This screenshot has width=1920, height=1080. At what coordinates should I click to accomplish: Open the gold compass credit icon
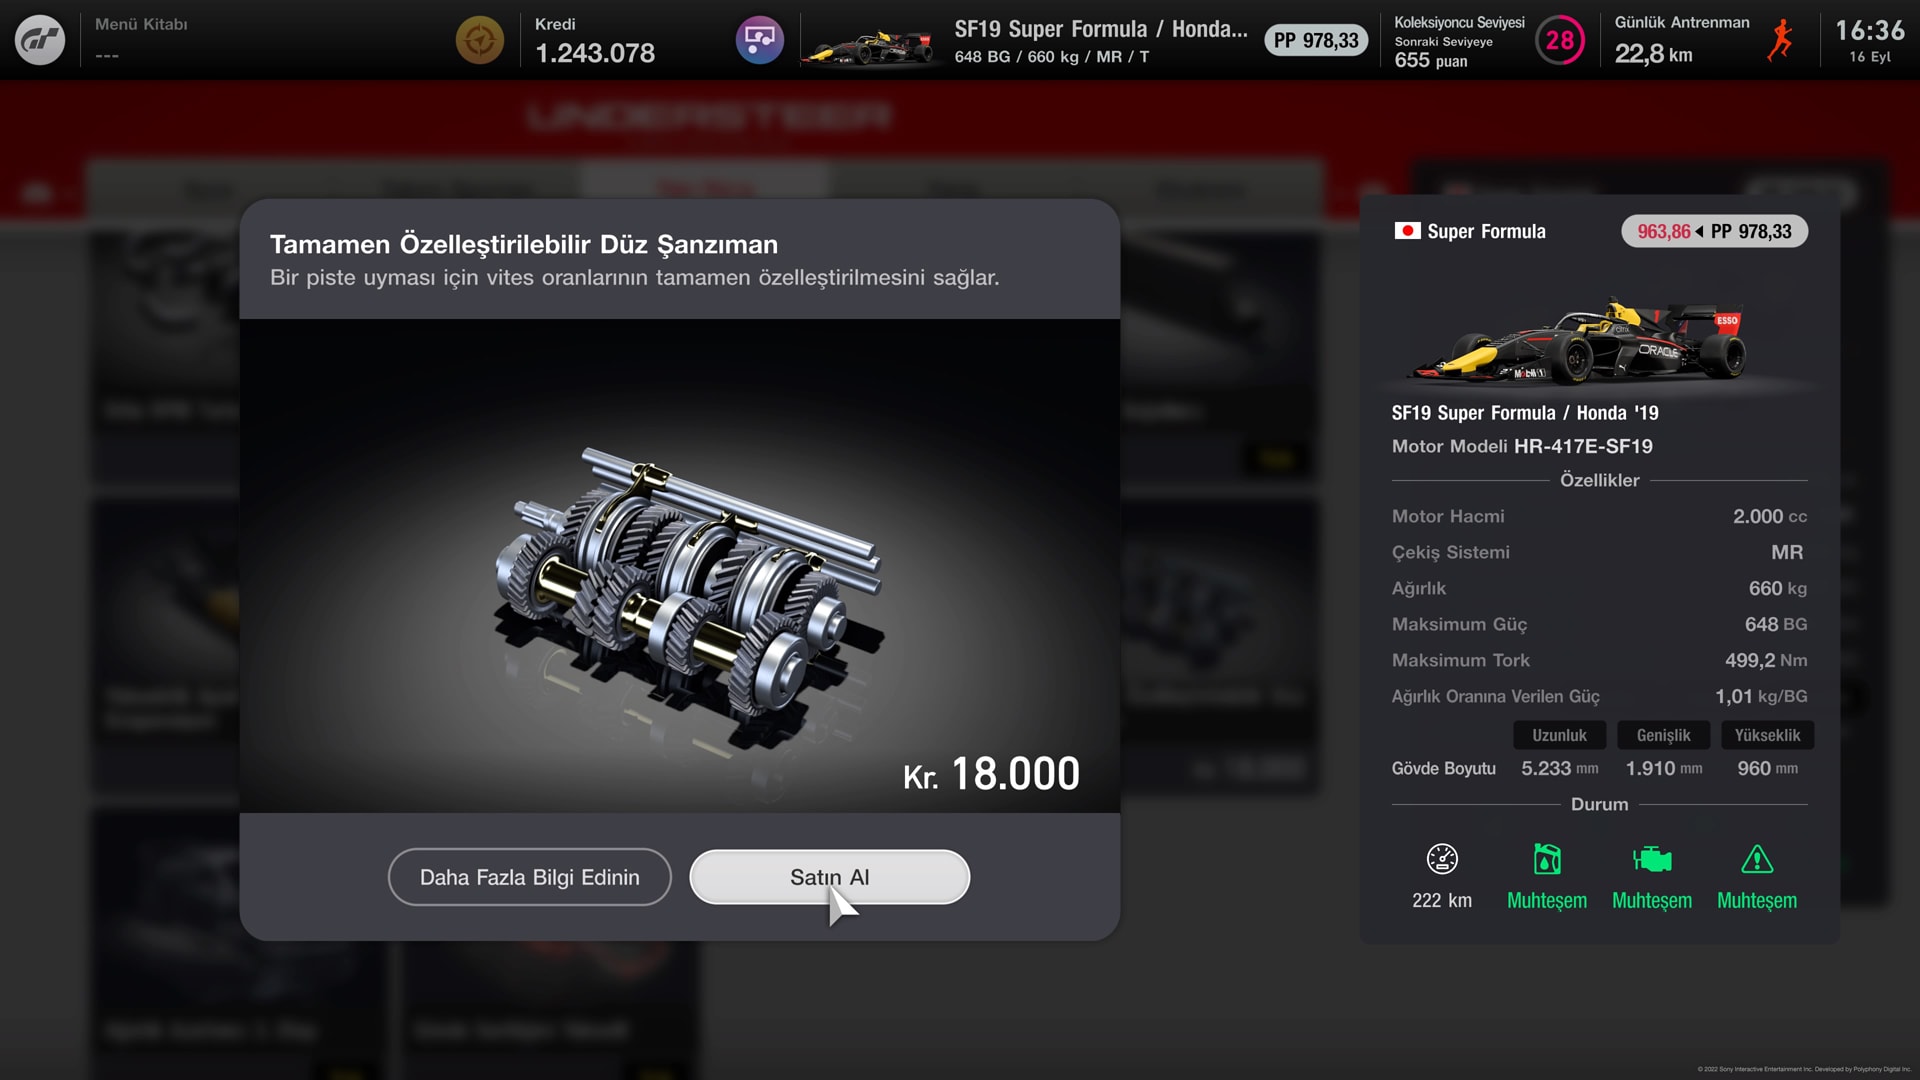480,40
